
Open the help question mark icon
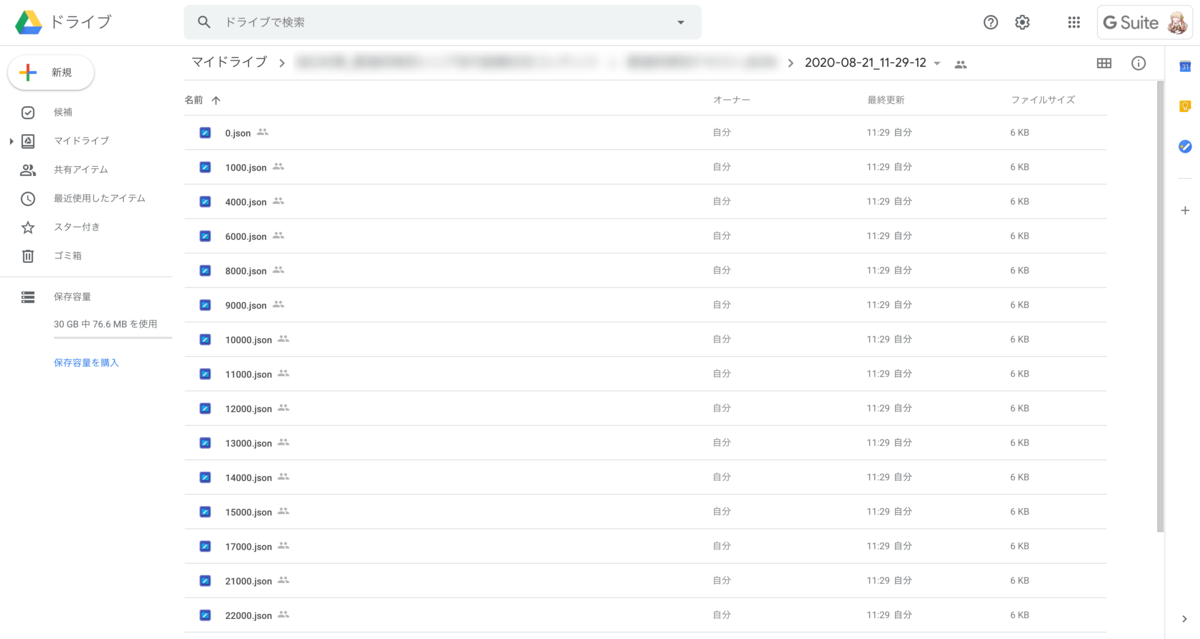coord(991,22)
